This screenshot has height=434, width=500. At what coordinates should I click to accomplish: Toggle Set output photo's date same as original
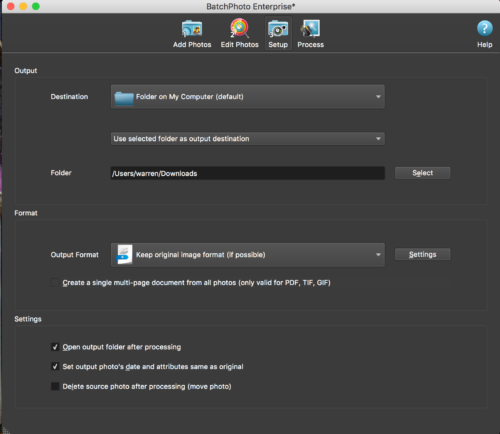(55, 367)
